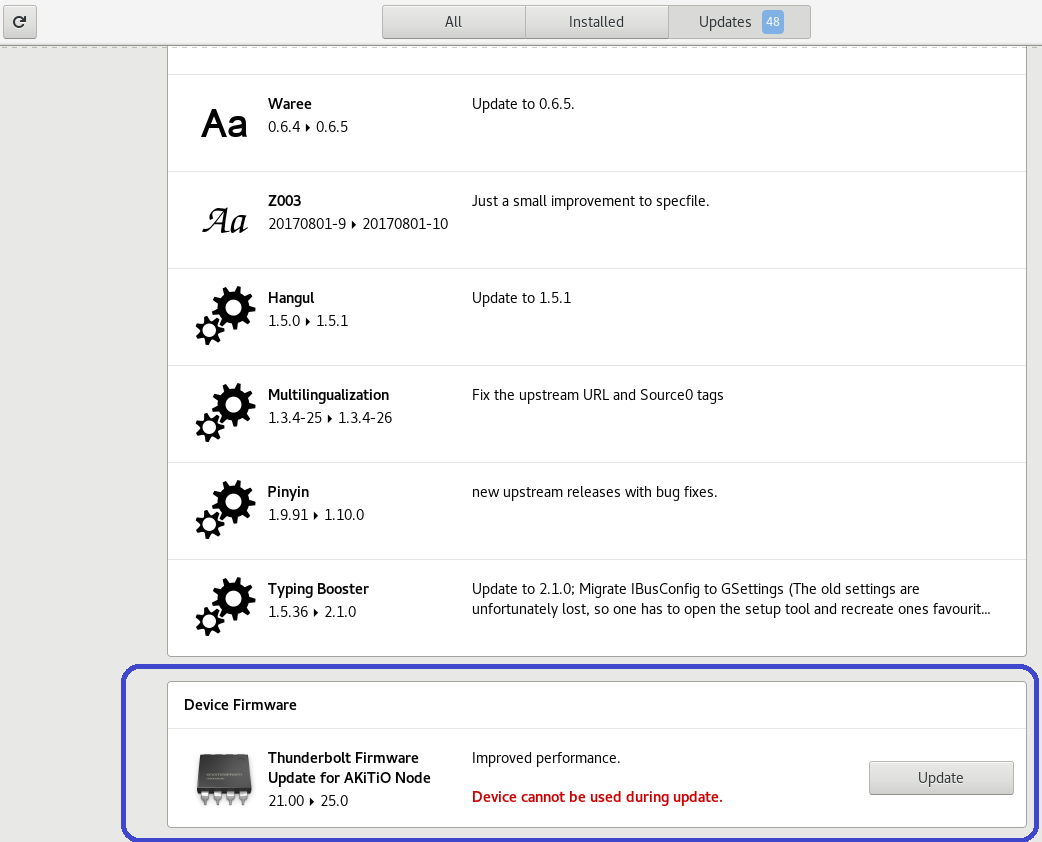Image resolution: width=1042 pixels, height=842 pixels.
Task: Click the updates count badge 48
Action: coord(772,22)
